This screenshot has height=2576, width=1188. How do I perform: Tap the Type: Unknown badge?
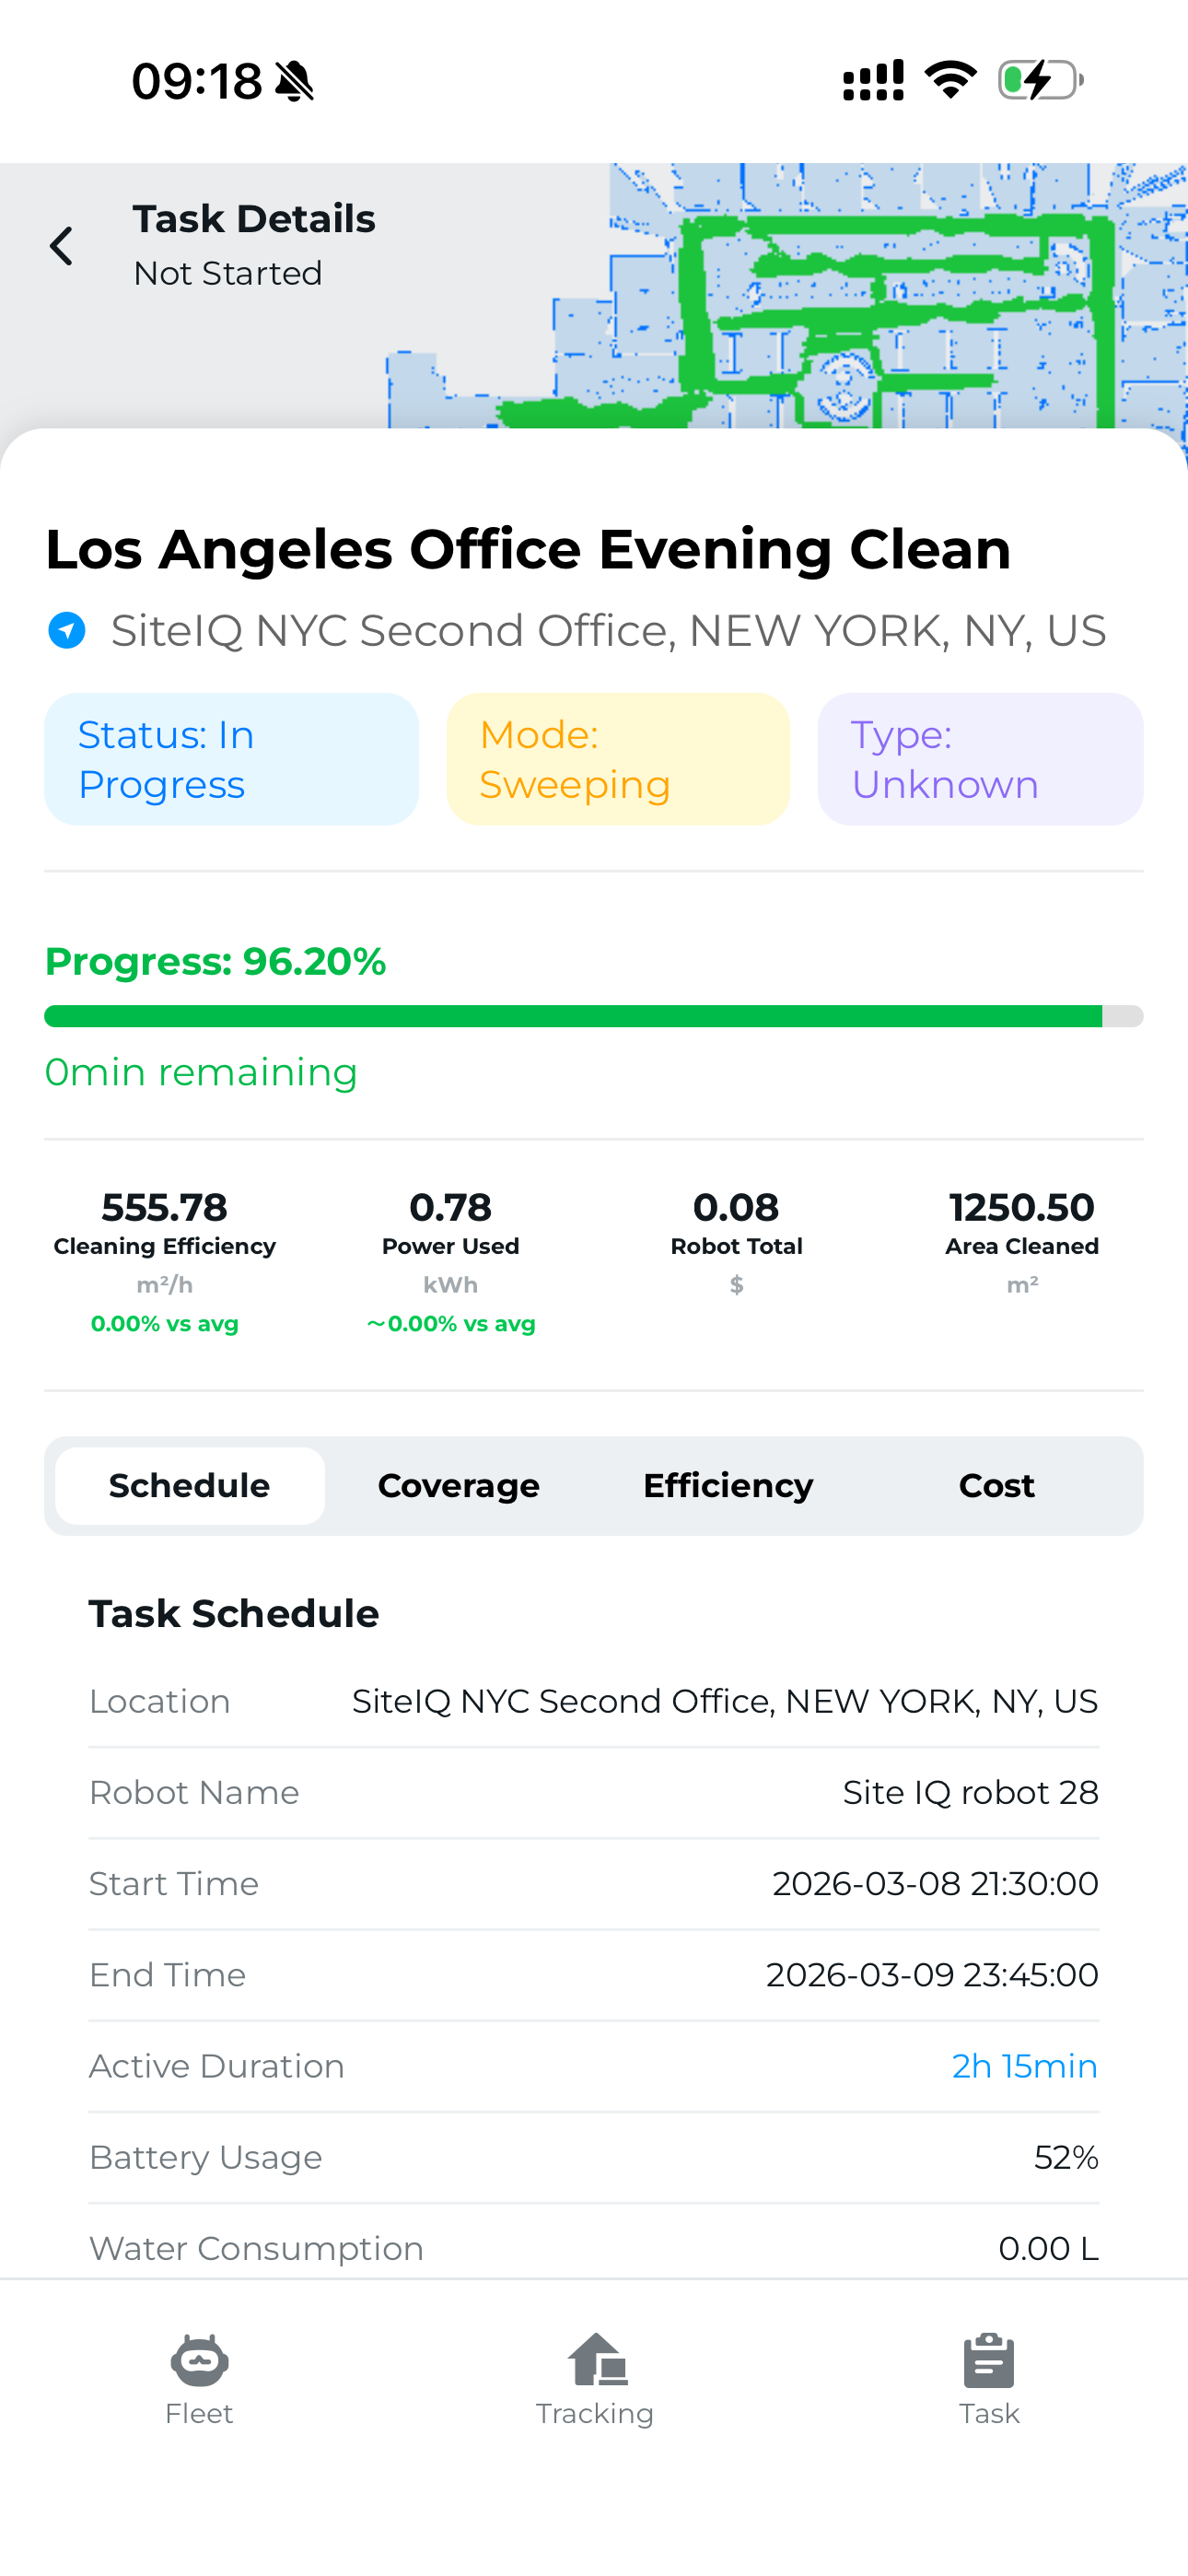pyautogui.click(x=980, y=759)
